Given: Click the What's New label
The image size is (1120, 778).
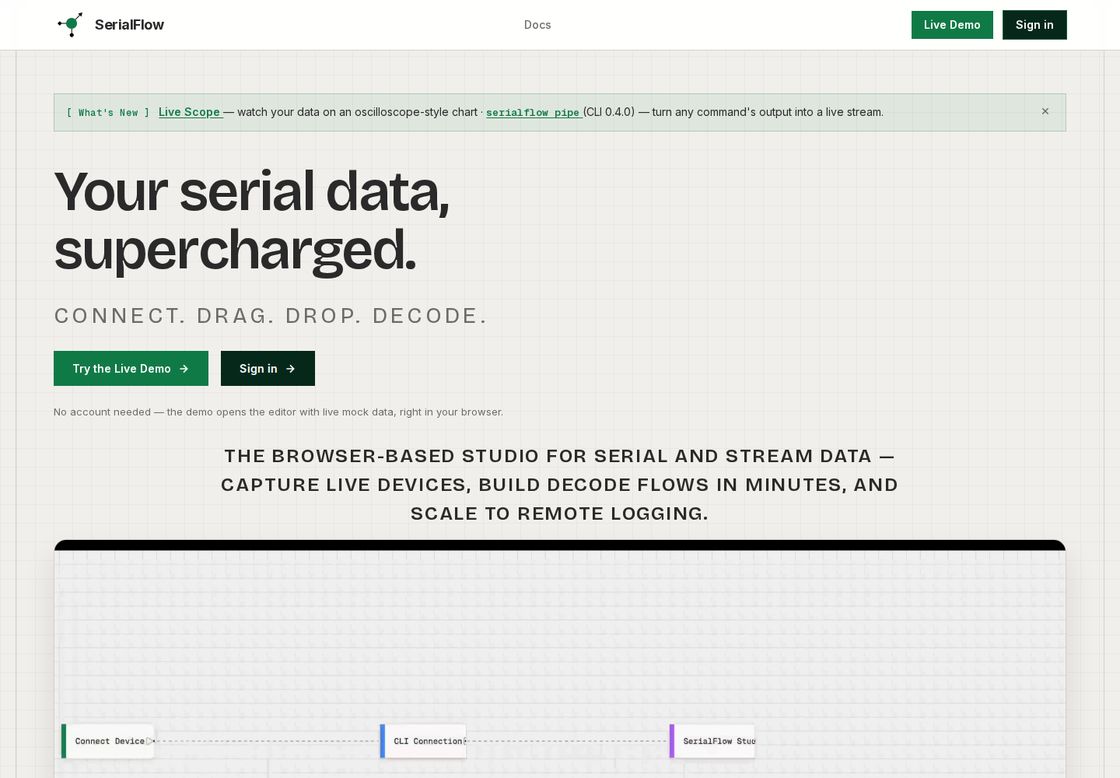Looking at the screenshot, I should 108,113.
